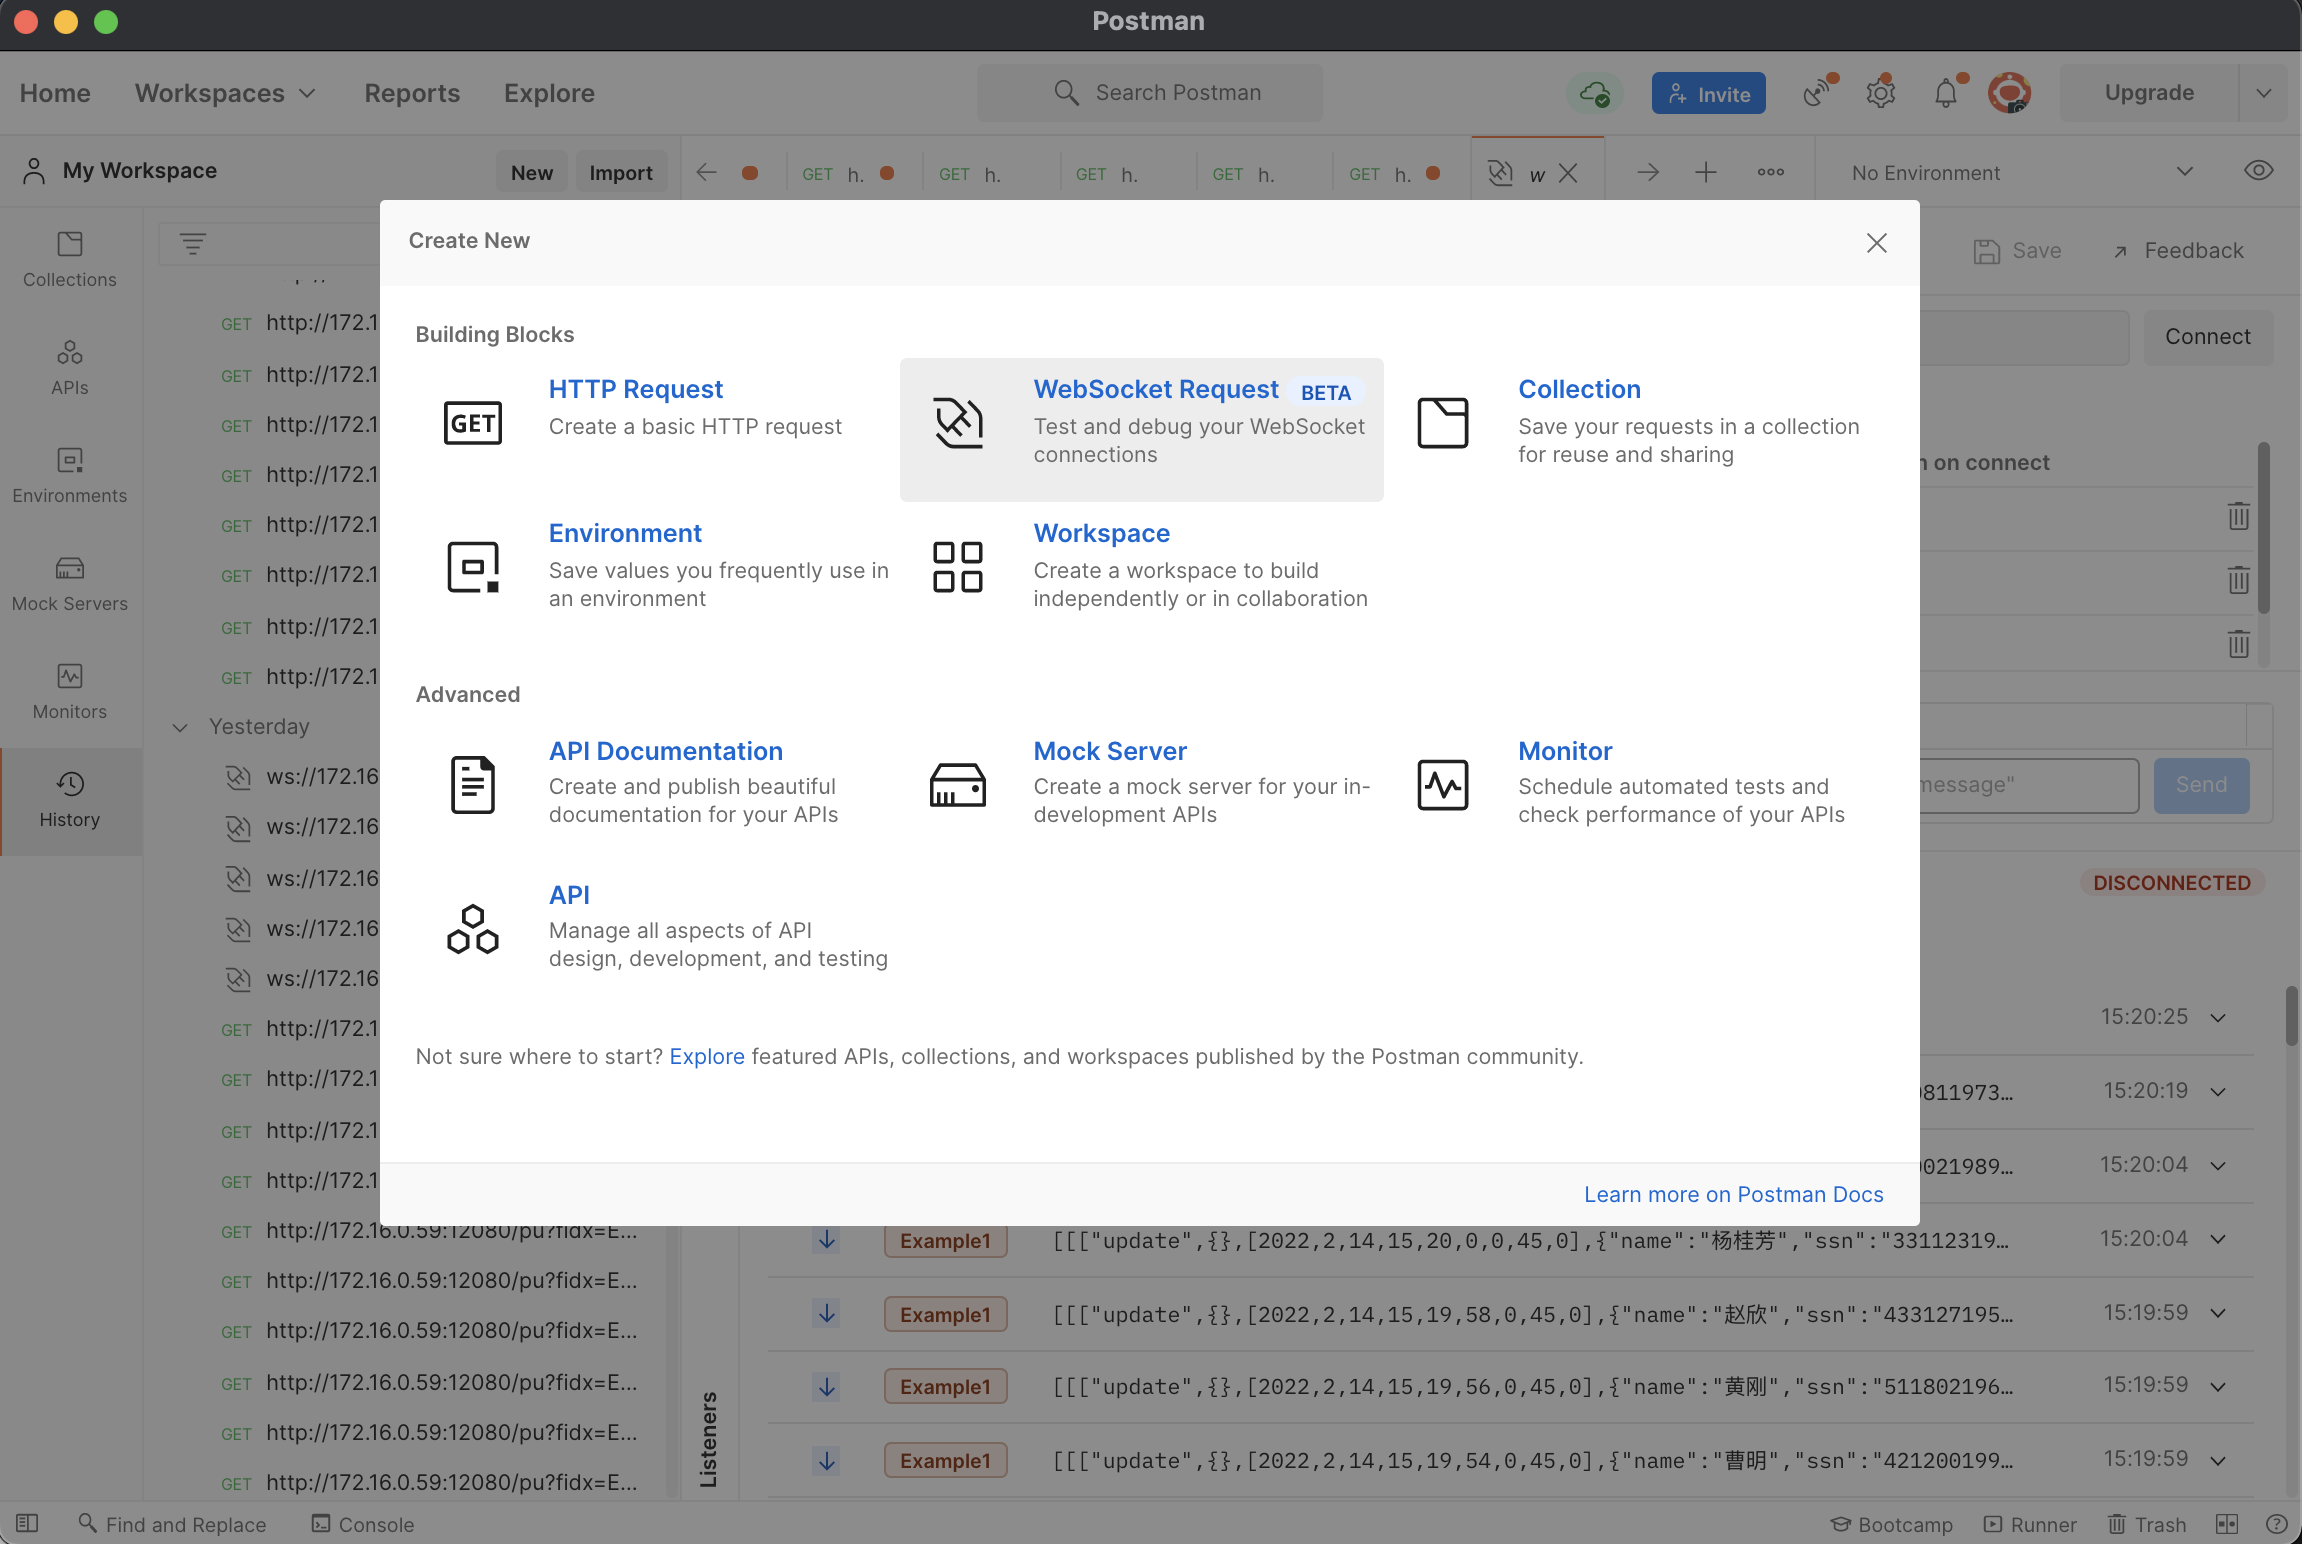Click the Environment icon in Create New

472,566
